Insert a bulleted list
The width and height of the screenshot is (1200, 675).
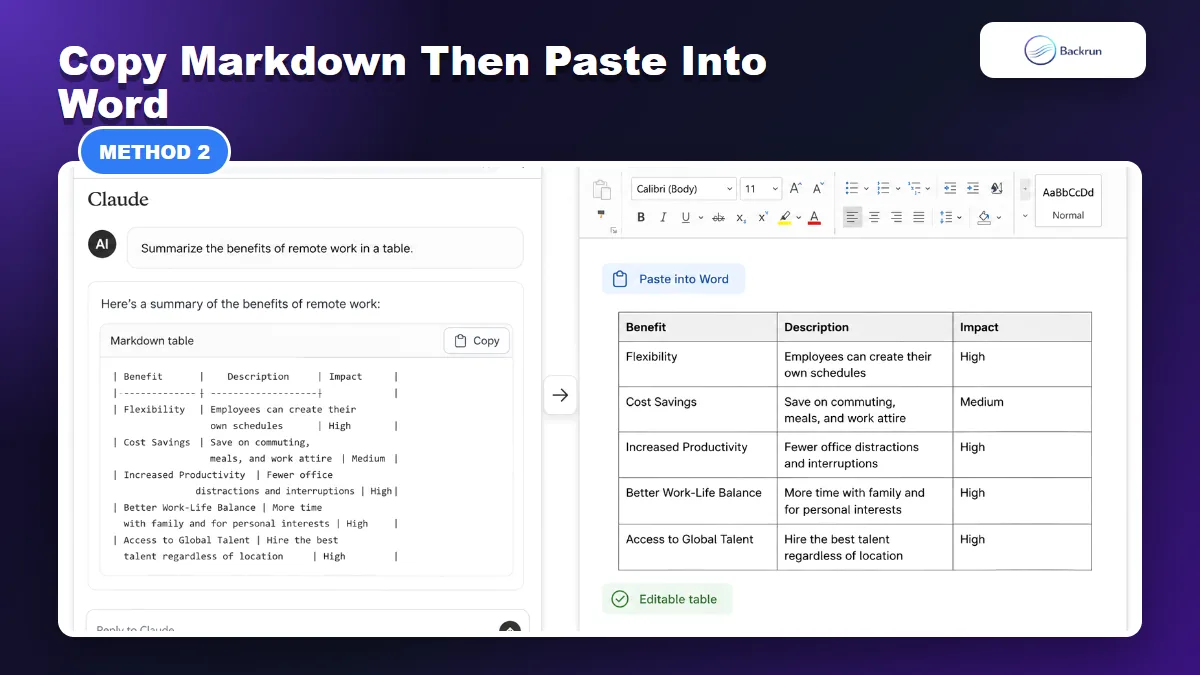tap(851, 188)
